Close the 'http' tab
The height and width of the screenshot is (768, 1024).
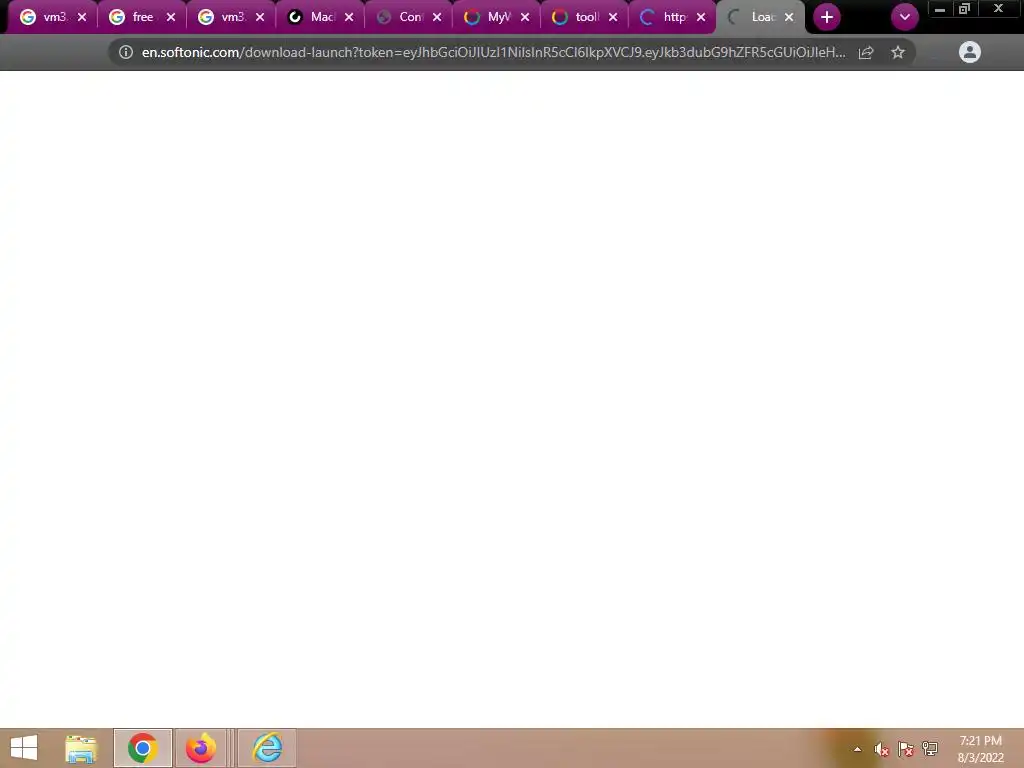click(701, 17)
